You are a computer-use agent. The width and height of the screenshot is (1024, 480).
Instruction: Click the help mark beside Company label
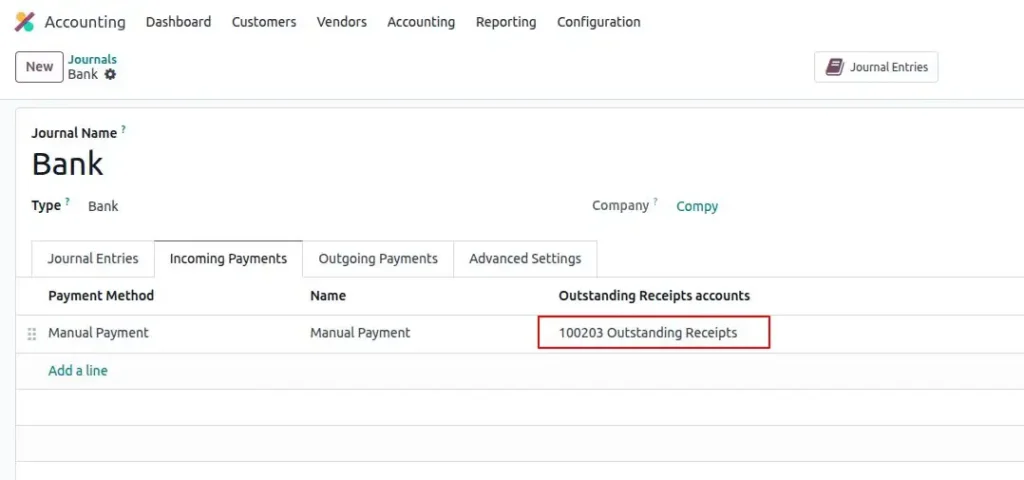pyautogui.click(x=655, y=202)
